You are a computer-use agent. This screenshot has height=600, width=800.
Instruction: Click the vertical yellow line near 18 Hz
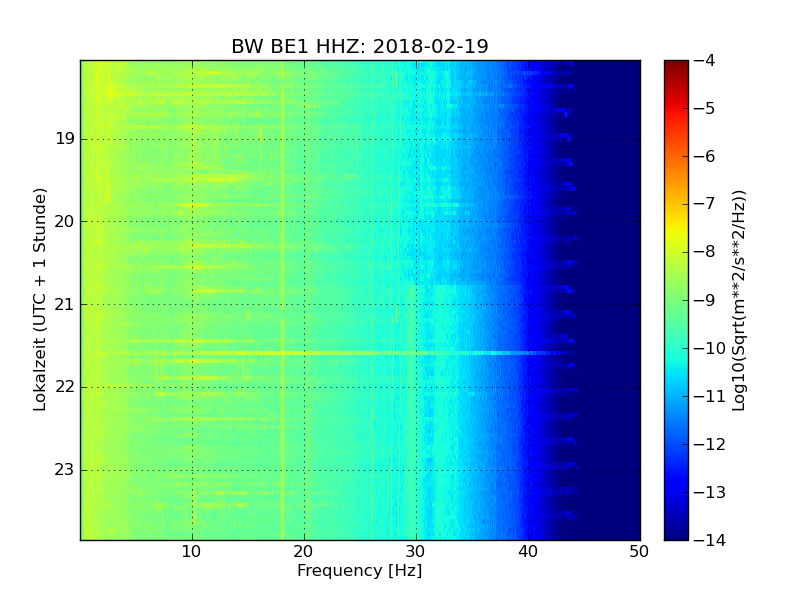pos(282,300)
